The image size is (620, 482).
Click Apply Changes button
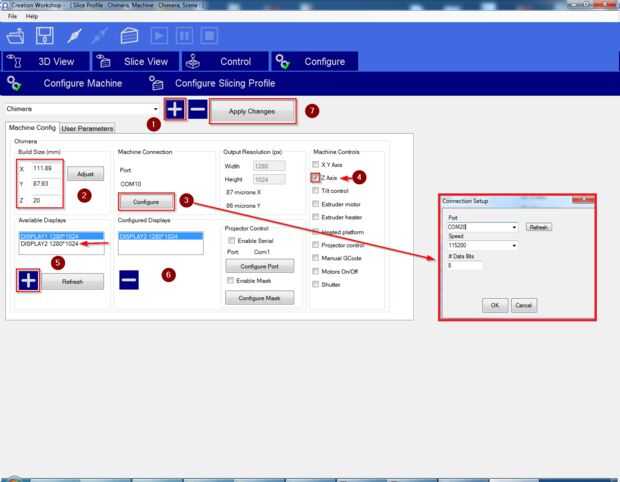pyautogui.click(x=252, y=112)
